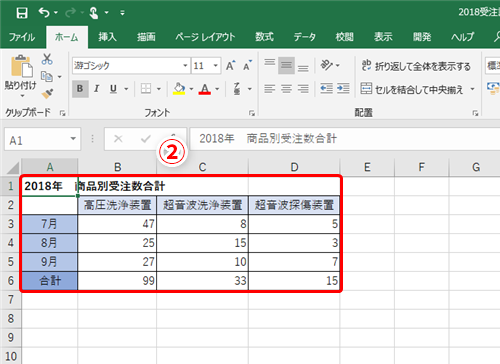Click the formula bar text field
Image resolution: width=500 pixels, height=364 pixels.
tap(345, 139)
